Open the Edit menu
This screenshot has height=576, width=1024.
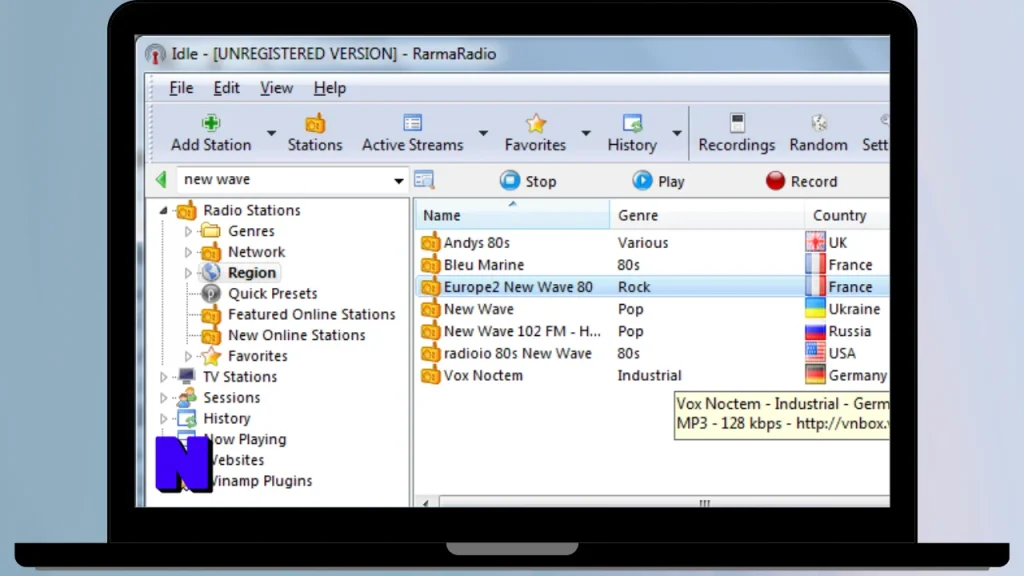[x=227, y=88]
